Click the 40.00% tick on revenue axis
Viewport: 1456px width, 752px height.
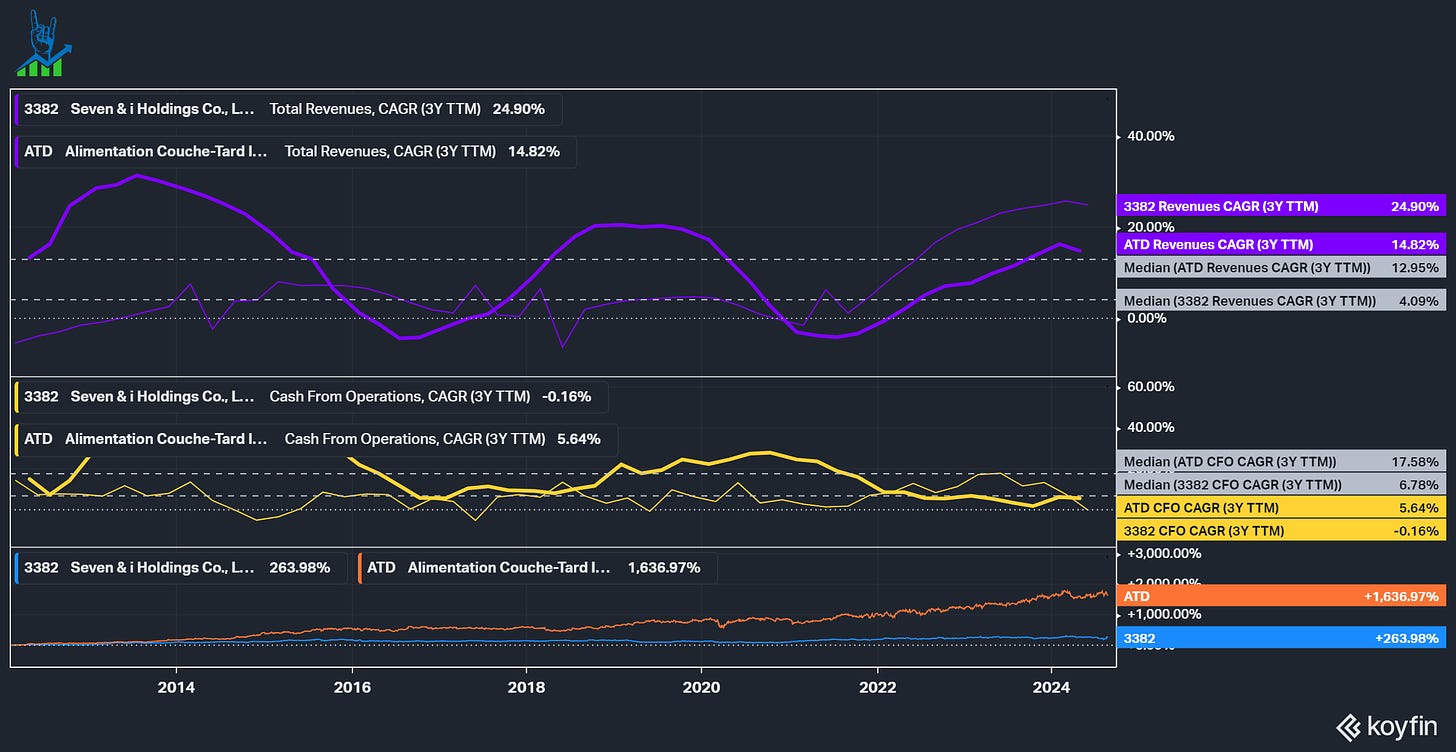(x=1149, y=136)
